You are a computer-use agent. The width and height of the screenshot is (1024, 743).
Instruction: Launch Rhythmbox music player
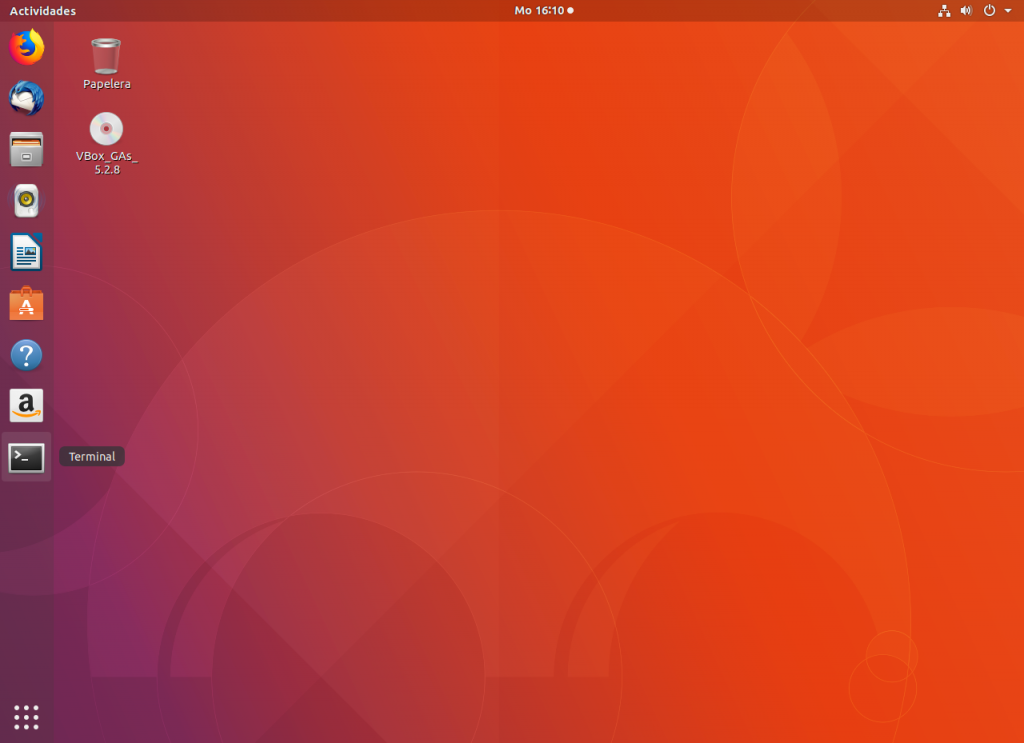pos(26,200)
